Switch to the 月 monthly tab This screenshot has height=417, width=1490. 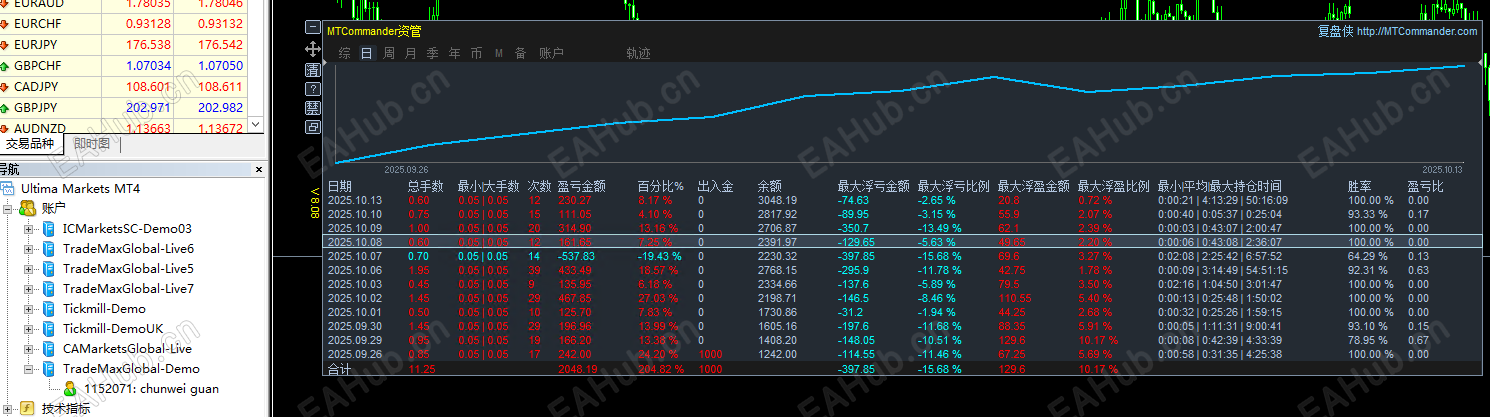pyautogui.click(x=410, y=53)
